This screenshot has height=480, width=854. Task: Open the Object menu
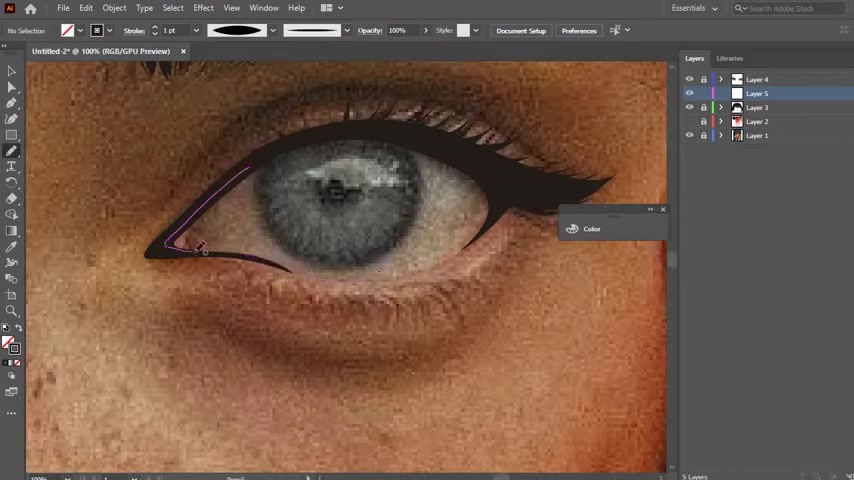pyautogui.click(x=114, y=8)
